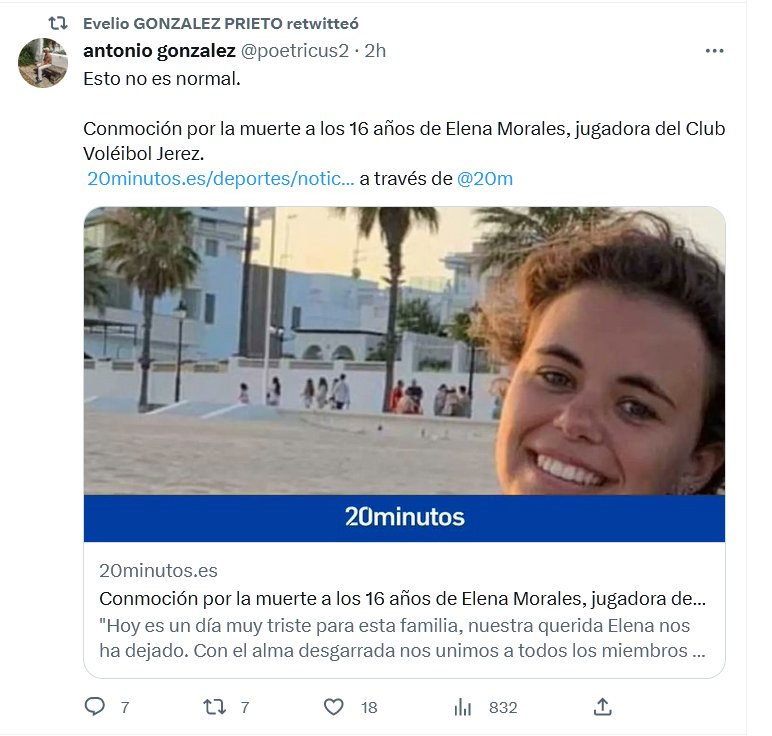
Task: Click the card description starting "Hoy es un día"
Action: [x=402, y=638]
